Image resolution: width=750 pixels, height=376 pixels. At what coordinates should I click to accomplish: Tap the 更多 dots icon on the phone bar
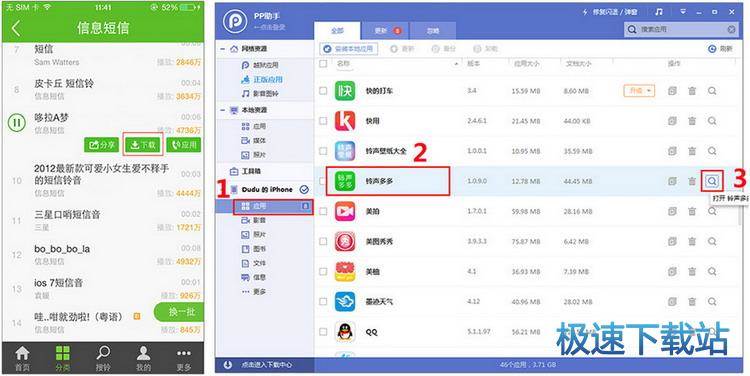[184, 354]
